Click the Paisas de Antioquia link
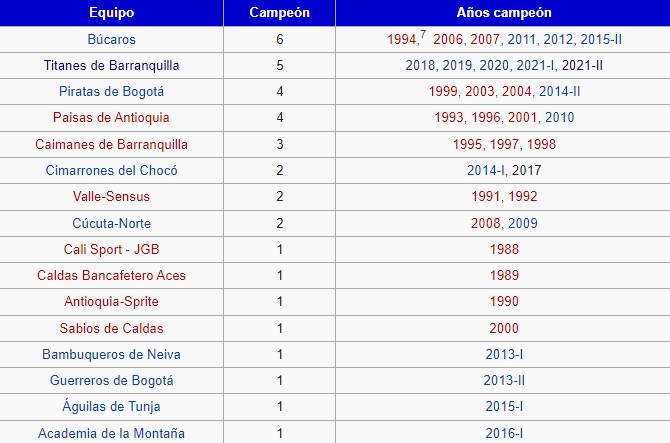 point(111,117)
